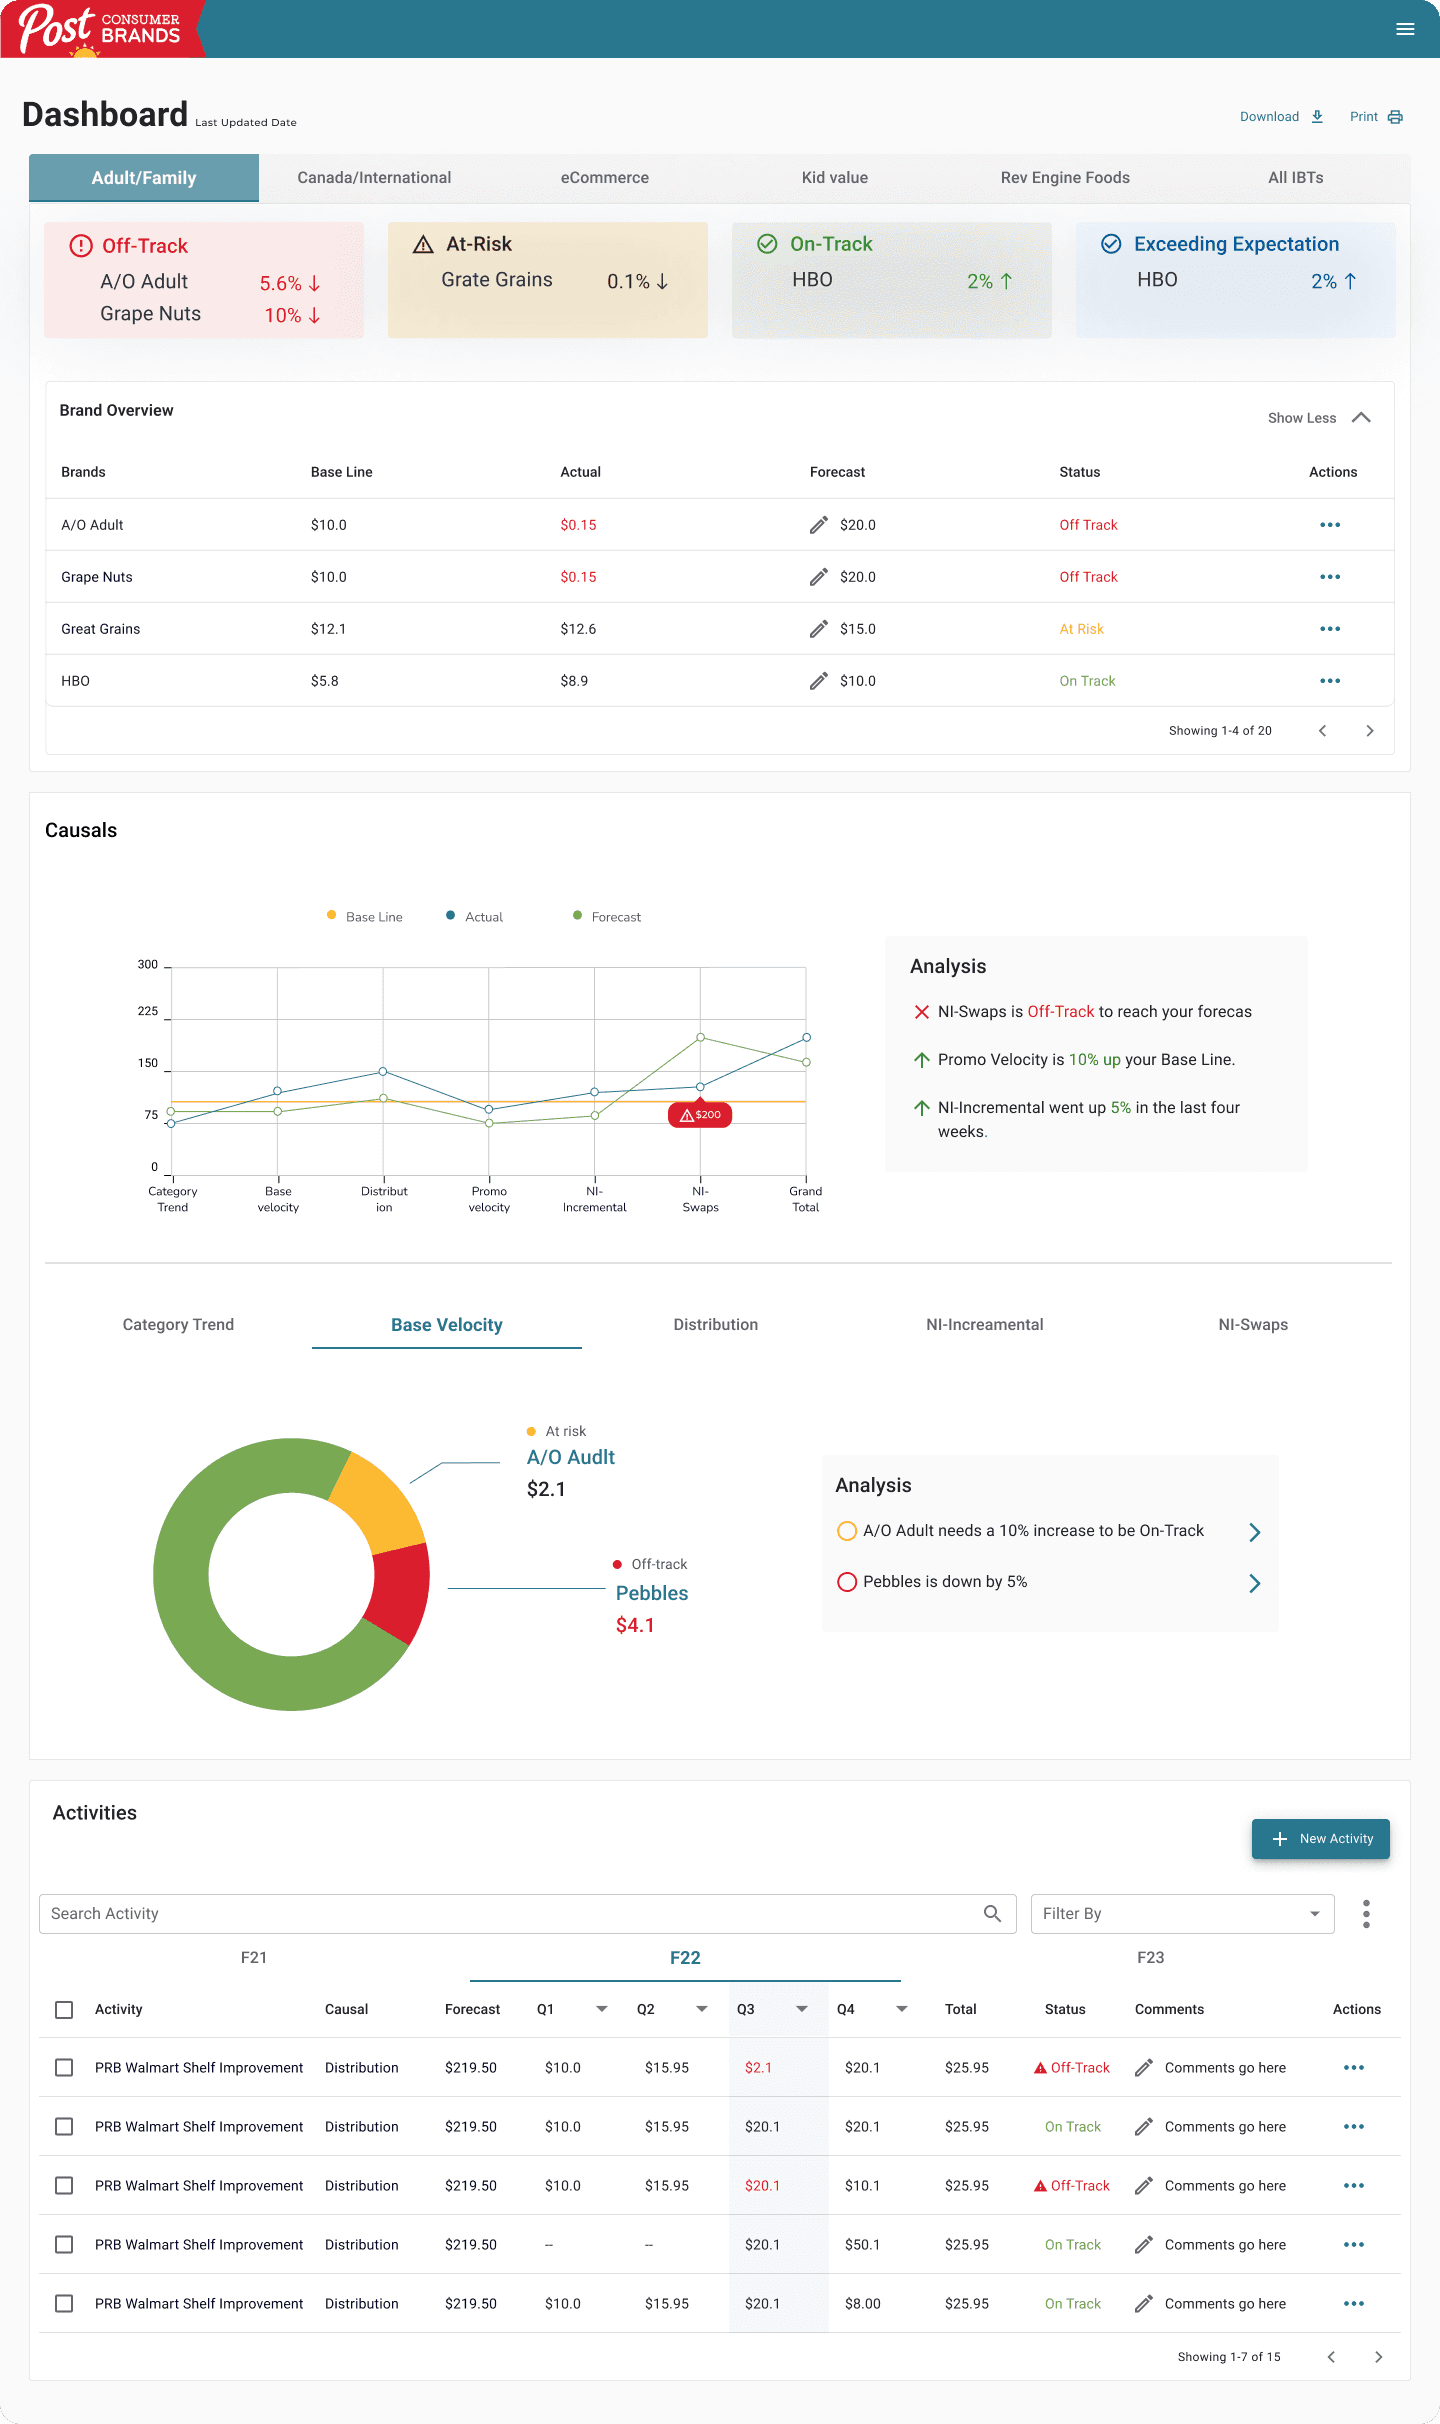Viewport: 1440px width, 2424px height.
Task: Collapse Brand Overview with Show Less
Action: tap(1319, 418)
